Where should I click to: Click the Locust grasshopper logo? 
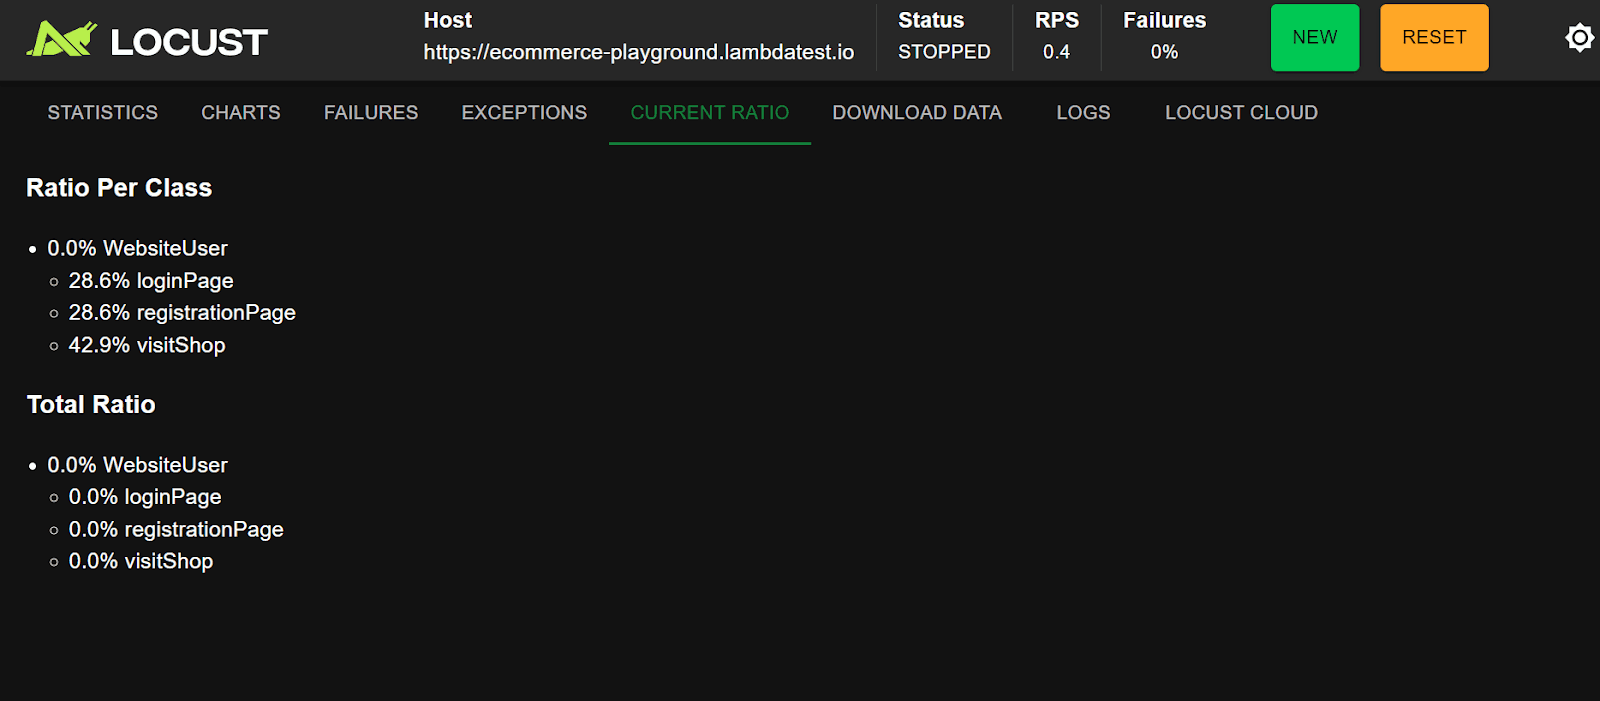[60, 38]
